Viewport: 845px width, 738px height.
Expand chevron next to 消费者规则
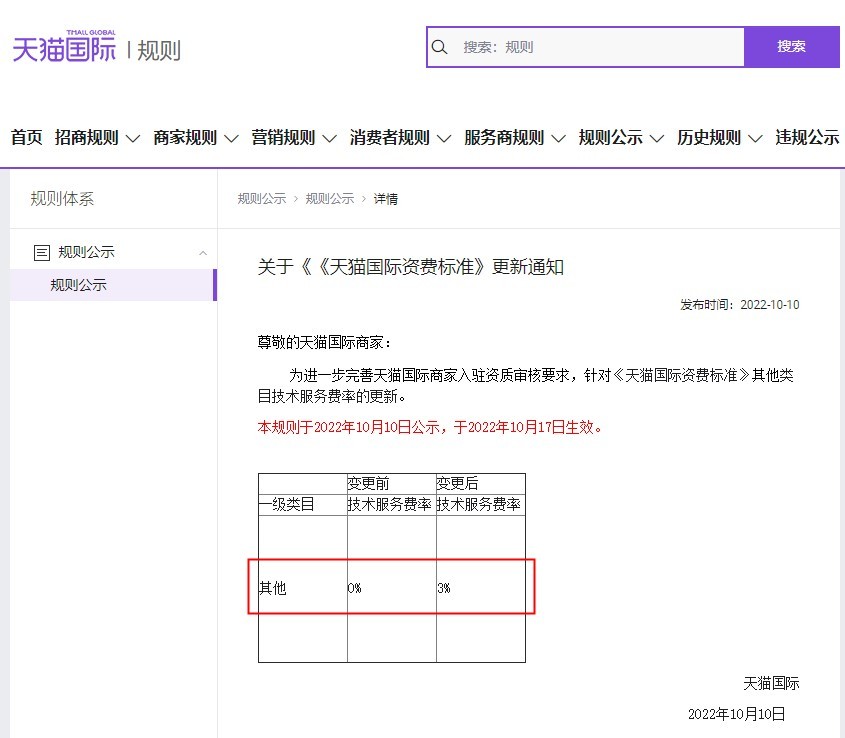click(444, 139)
